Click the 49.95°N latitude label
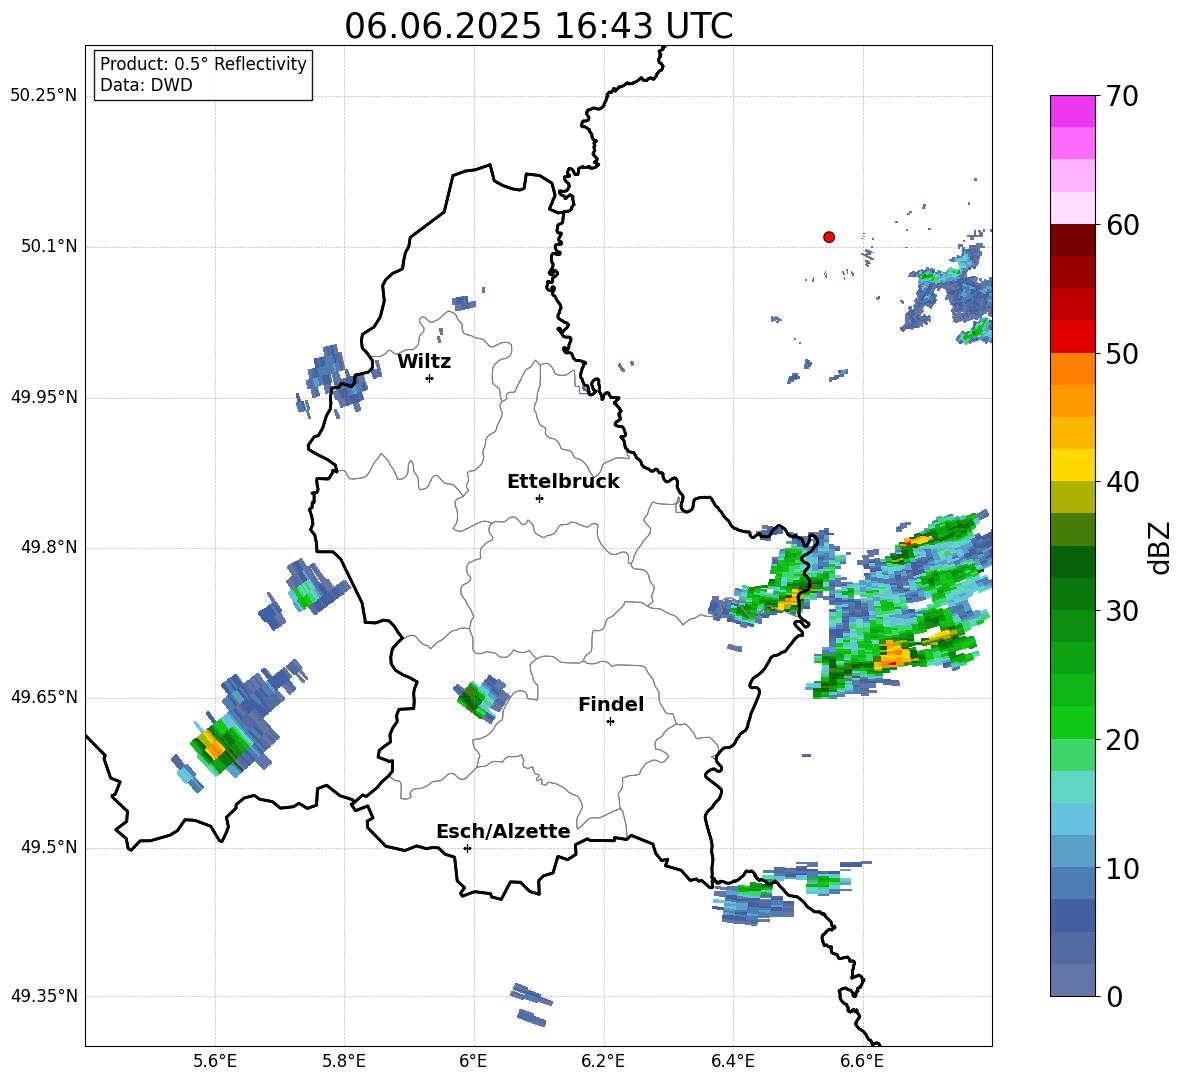Image resolution: width=1184 pixels, height=1081 pixels. 45,397
